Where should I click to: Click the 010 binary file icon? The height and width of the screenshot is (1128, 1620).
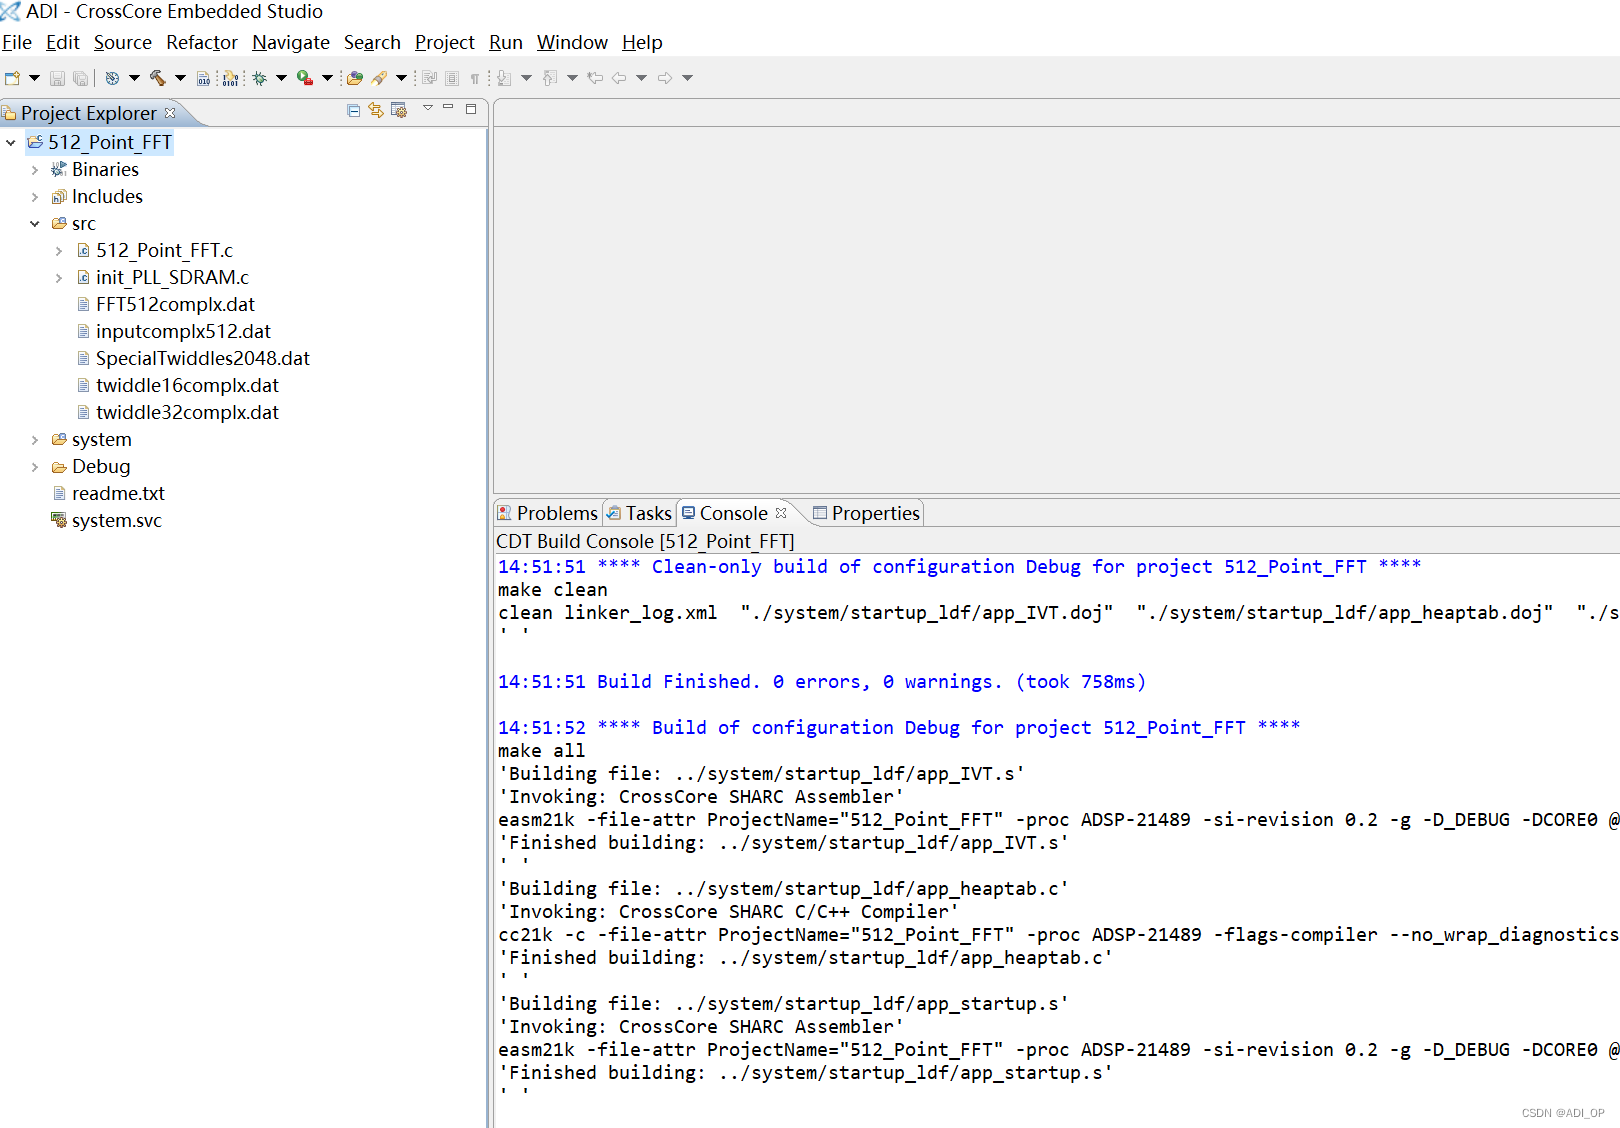click(203, 78)
